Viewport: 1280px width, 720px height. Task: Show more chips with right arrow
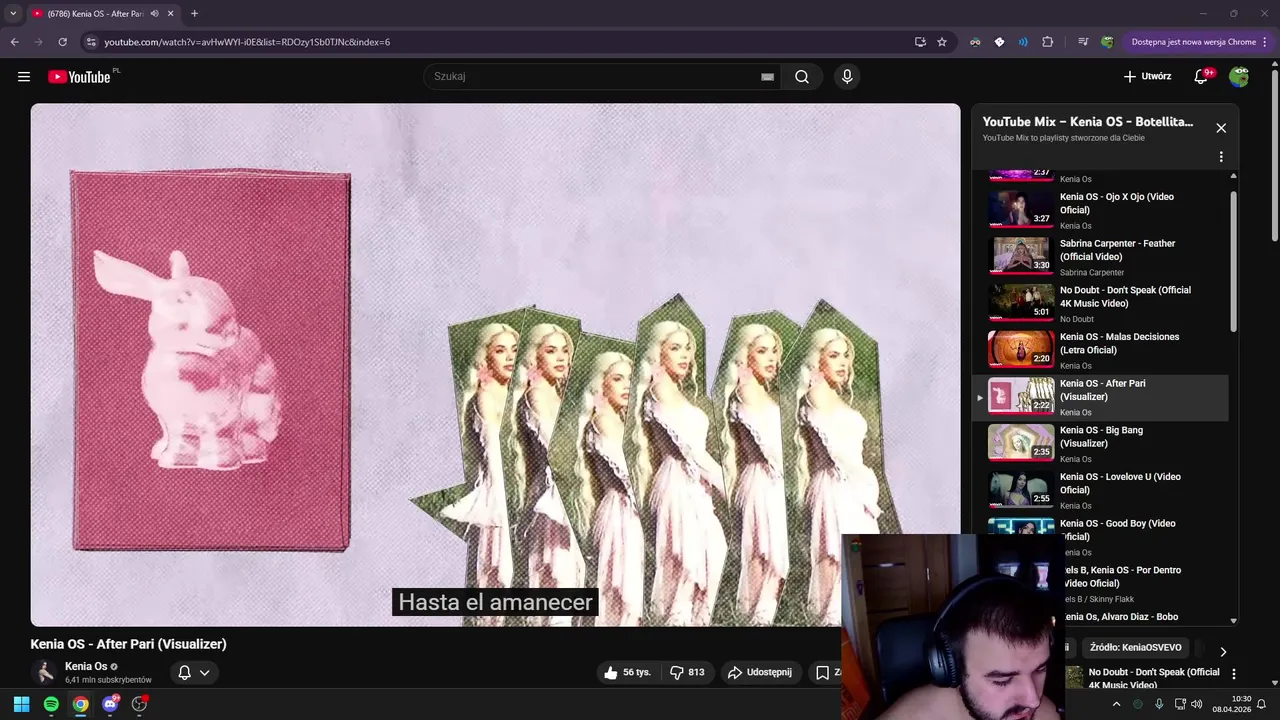[x=1222, y=651]
